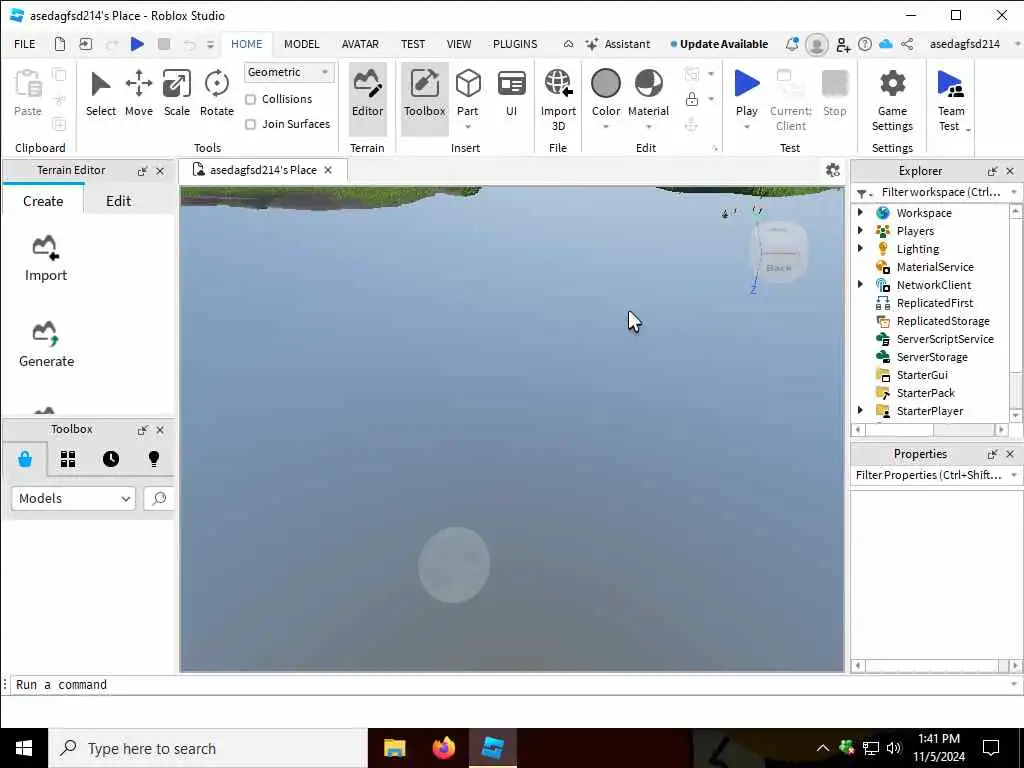1024x768 pixels.
Task: Click Import 3D globe icon
Action: [x=558, y=84]
